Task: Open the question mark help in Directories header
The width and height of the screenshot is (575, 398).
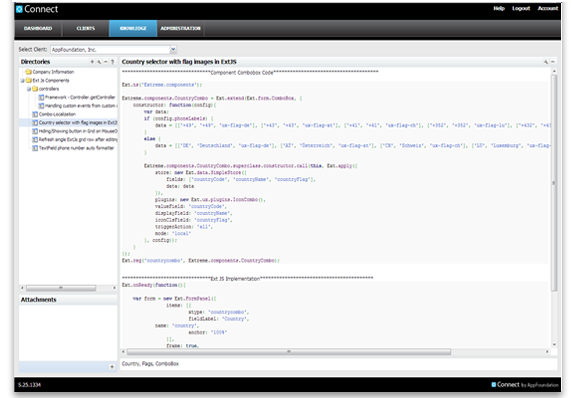Action: click(x=113, y=62)
